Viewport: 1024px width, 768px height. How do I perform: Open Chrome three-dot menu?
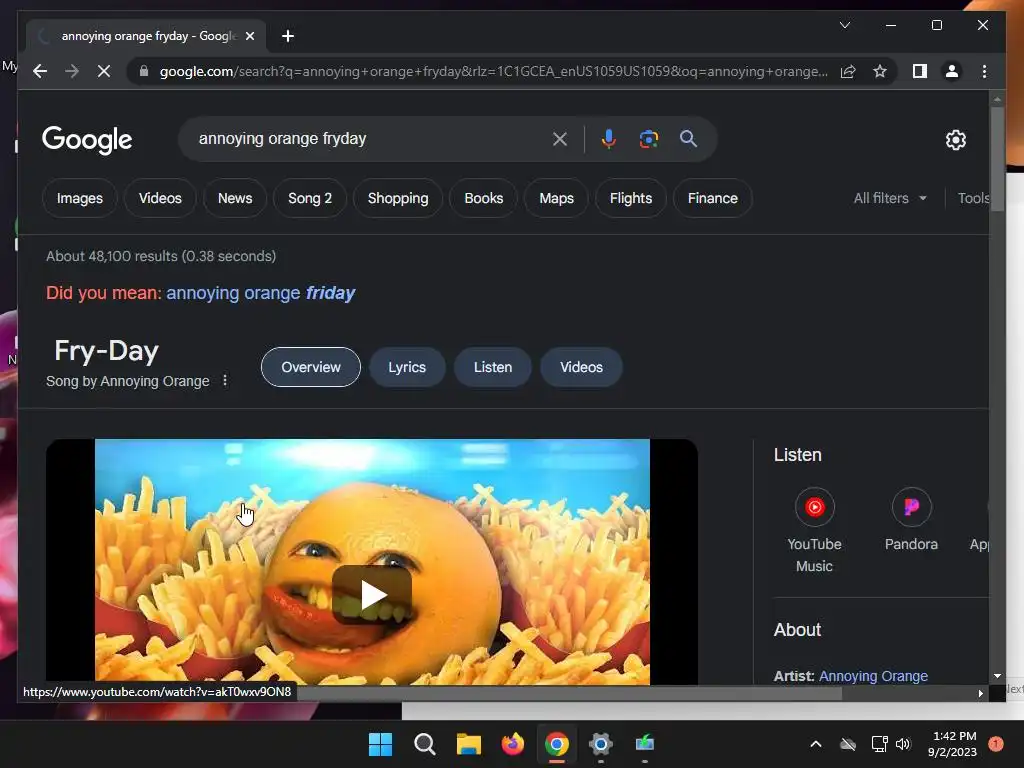click(984, 71)
